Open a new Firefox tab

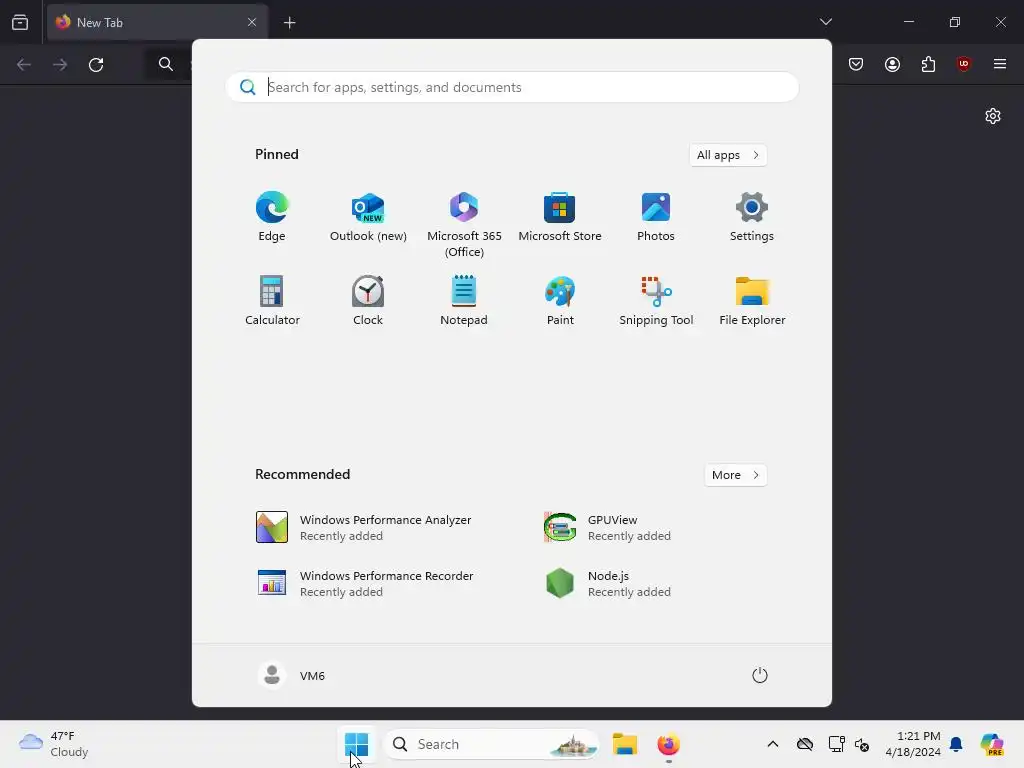click(x=289, y=23)
